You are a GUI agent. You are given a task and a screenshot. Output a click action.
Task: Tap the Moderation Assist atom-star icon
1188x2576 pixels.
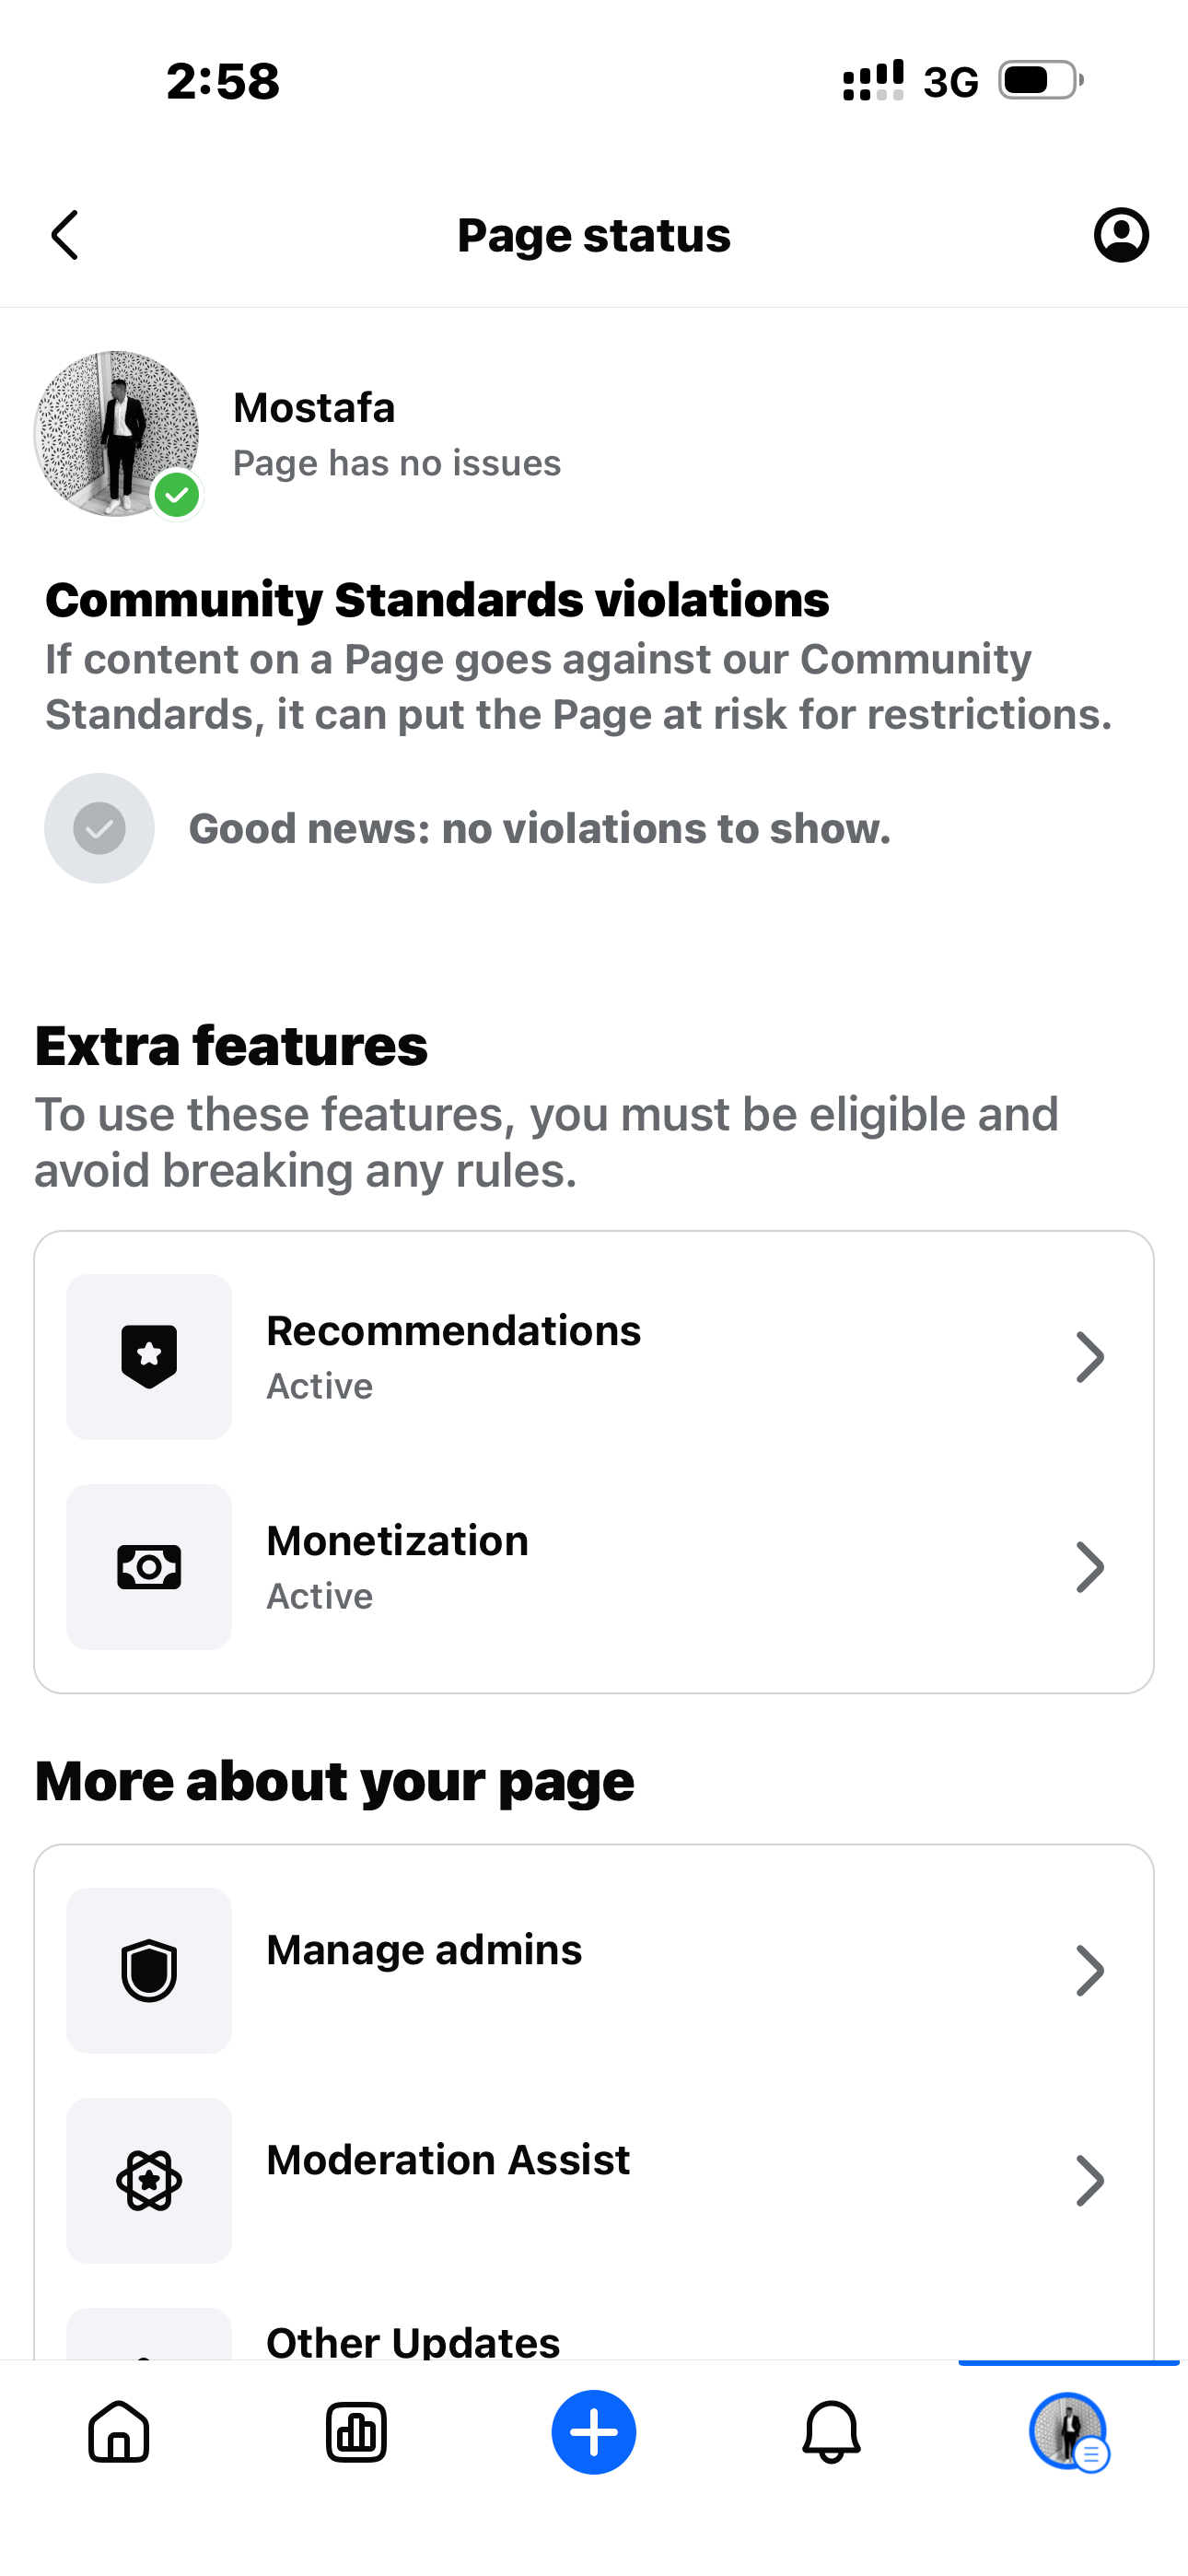[149, 2180]
